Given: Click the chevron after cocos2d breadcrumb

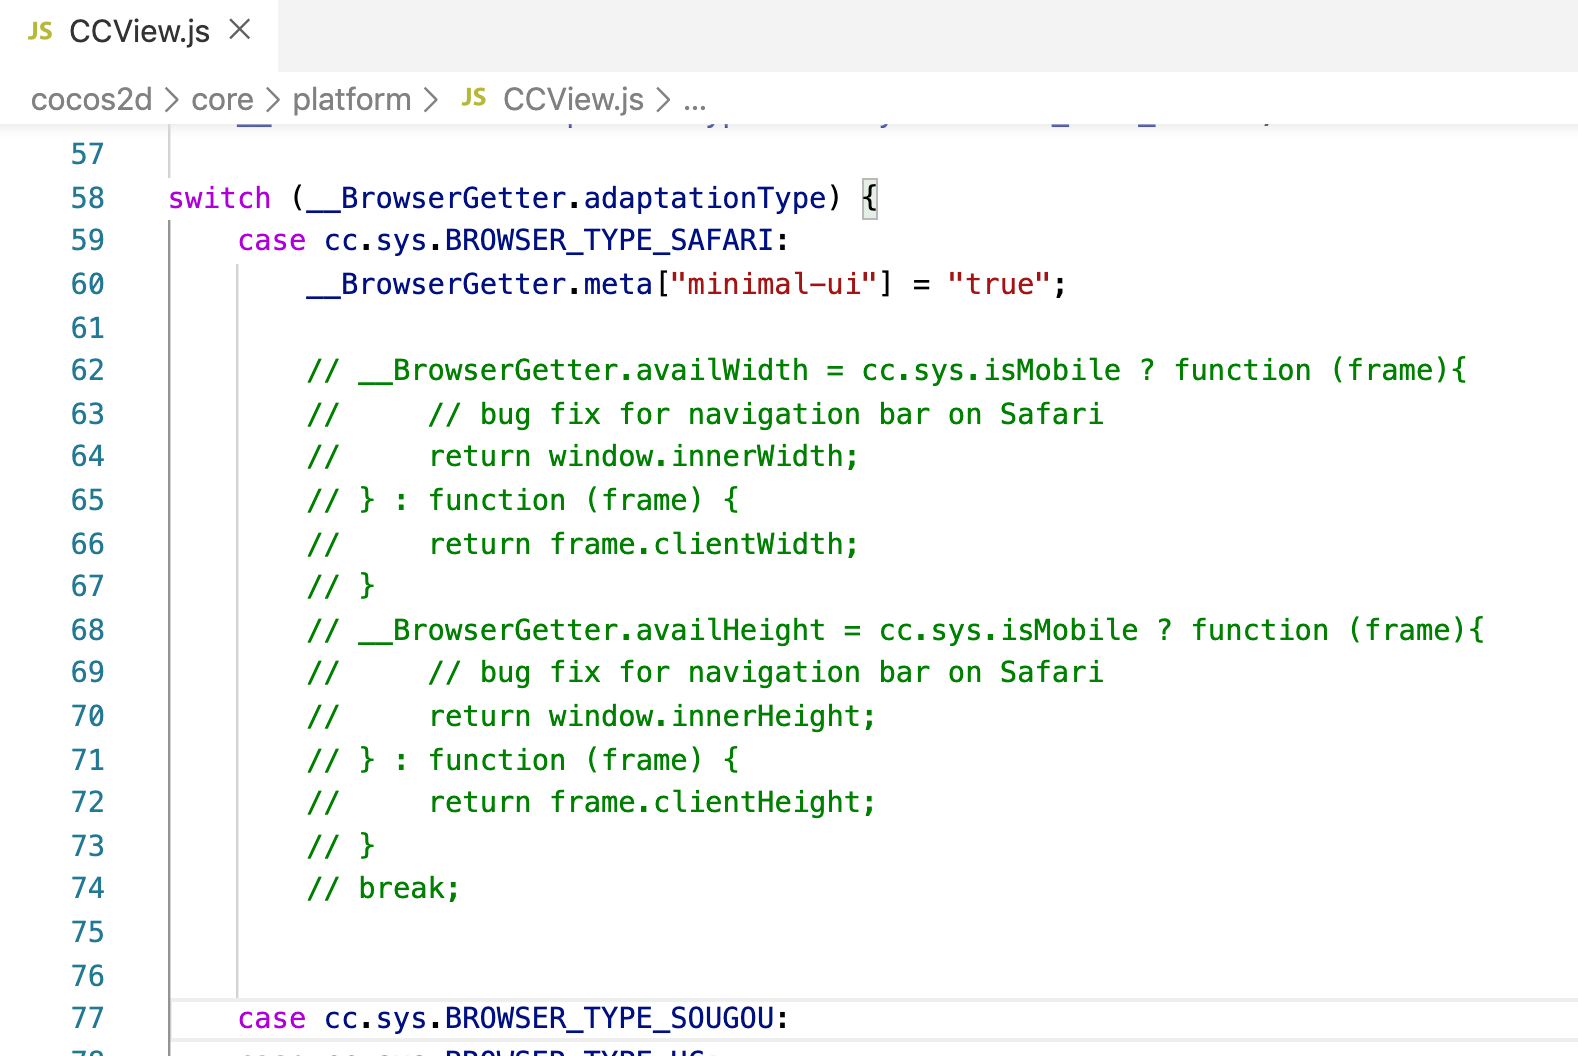Looking at the screenshot, I should click(171, 100).
